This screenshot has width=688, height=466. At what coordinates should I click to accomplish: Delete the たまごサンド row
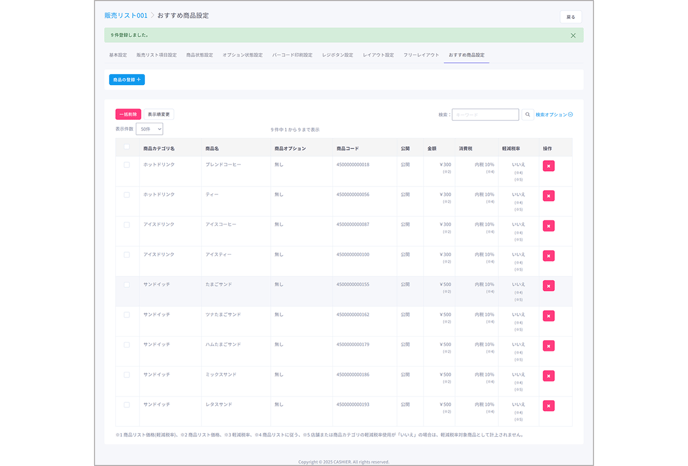click(548, 286)
